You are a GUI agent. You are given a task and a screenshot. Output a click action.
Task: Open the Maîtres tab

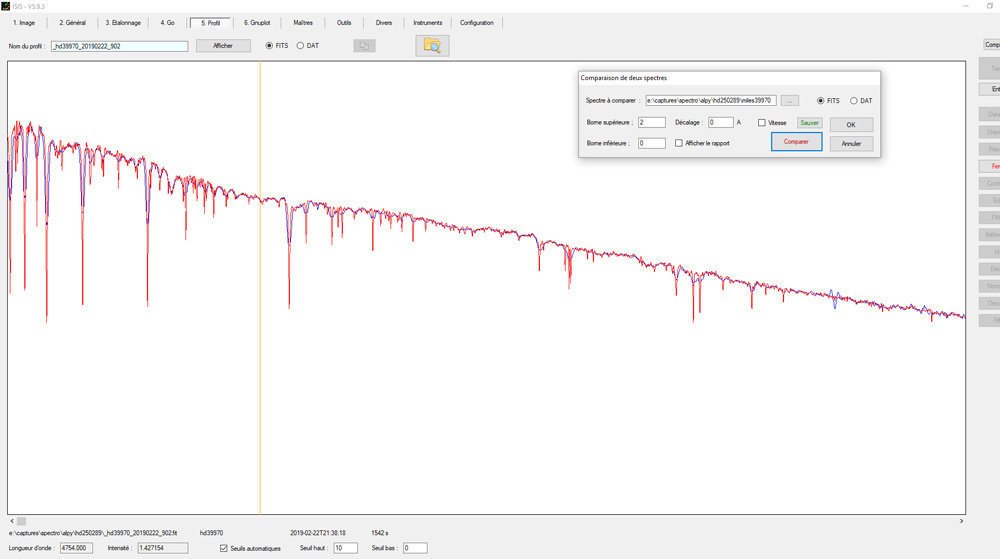(303, 23)
